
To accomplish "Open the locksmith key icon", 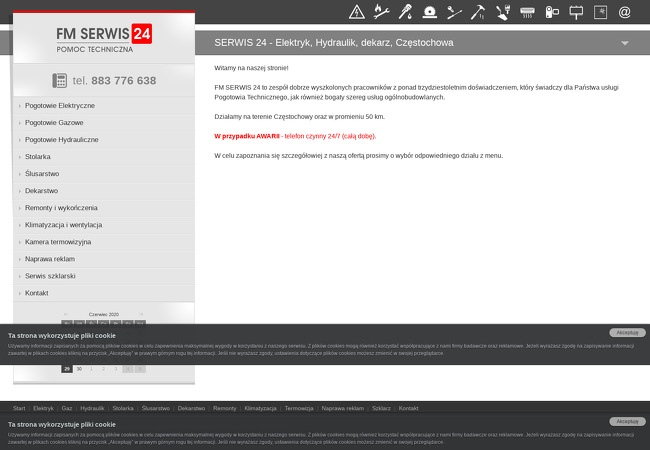I will (x=454, y=12).
